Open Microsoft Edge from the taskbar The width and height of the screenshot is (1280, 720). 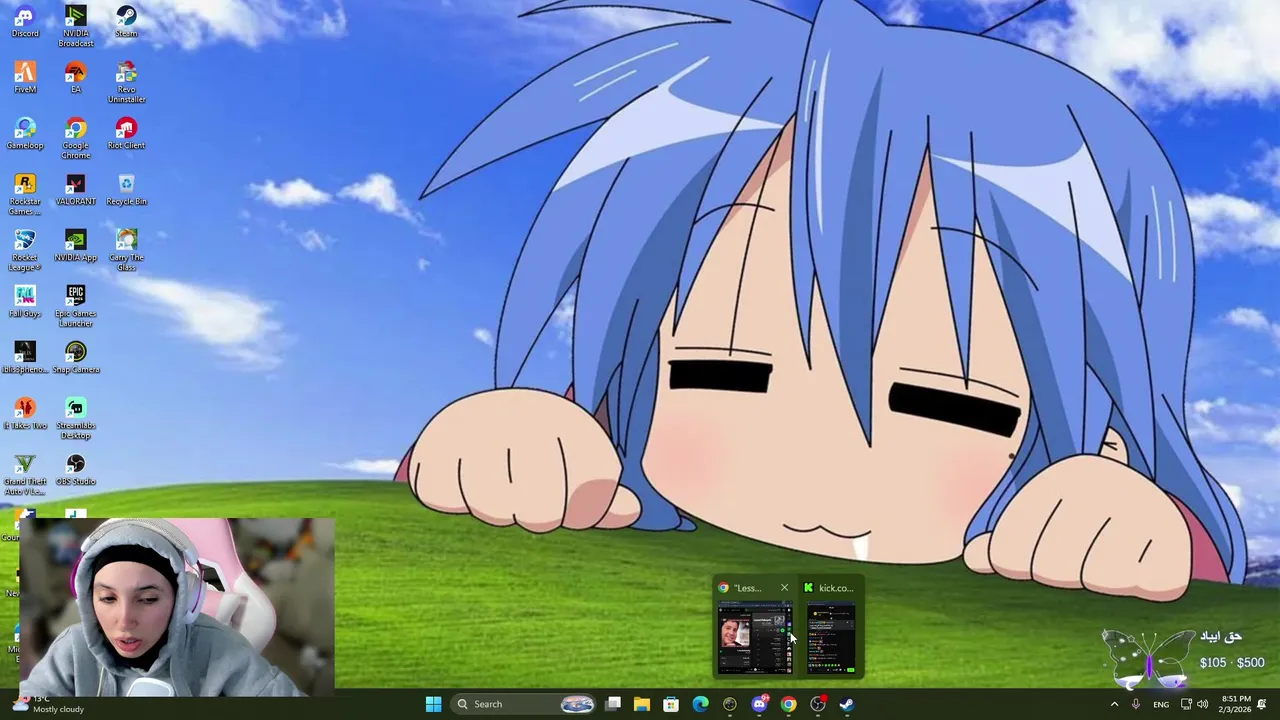click(700, 704)
